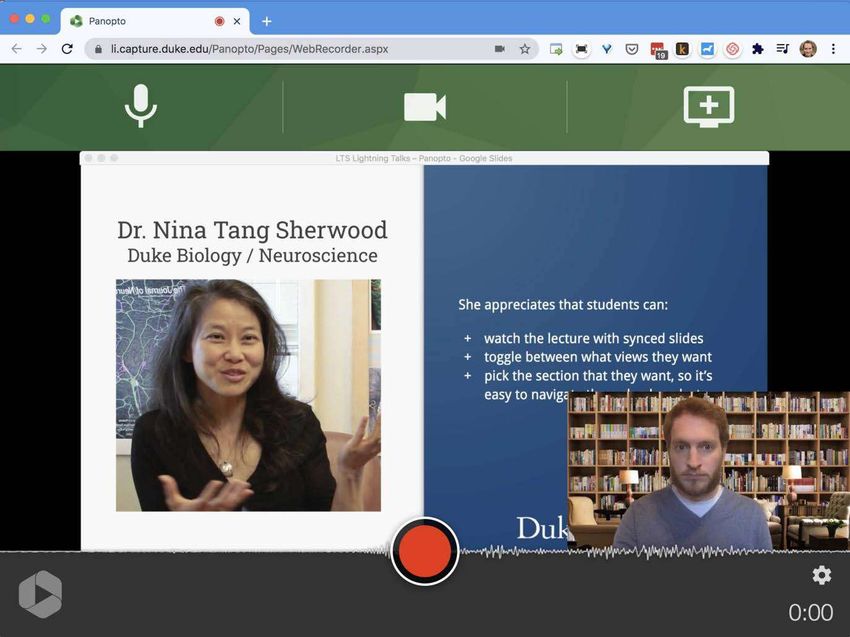The width and height of the screenshot is (850, 637).
Task: Click the screen capture bracket extension icon
Action: tap(581, 49)
